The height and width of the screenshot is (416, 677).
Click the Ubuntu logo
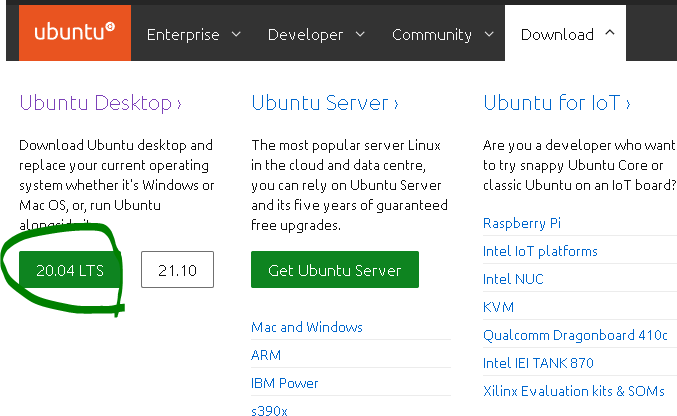coord(75,33)
